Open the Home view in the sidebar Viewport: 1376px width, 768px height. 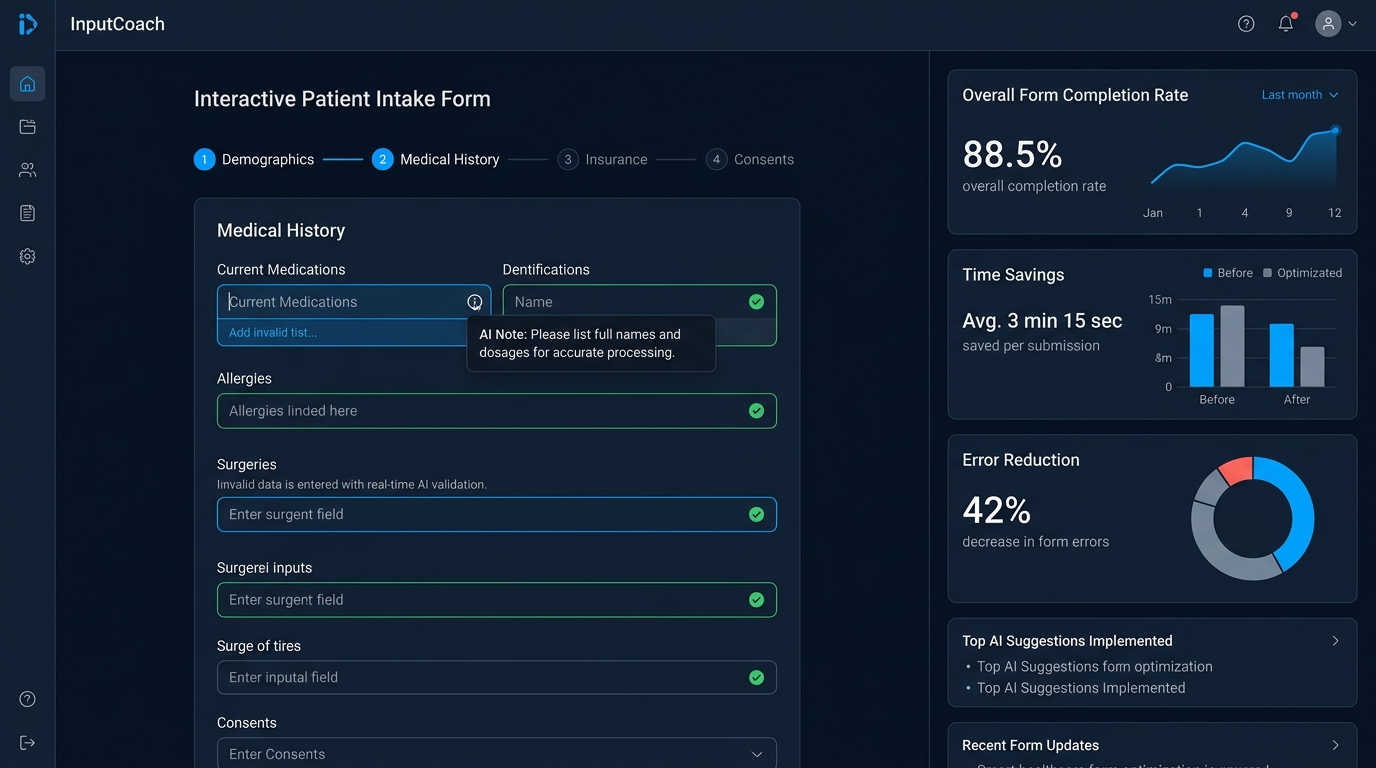coord(27,84)
